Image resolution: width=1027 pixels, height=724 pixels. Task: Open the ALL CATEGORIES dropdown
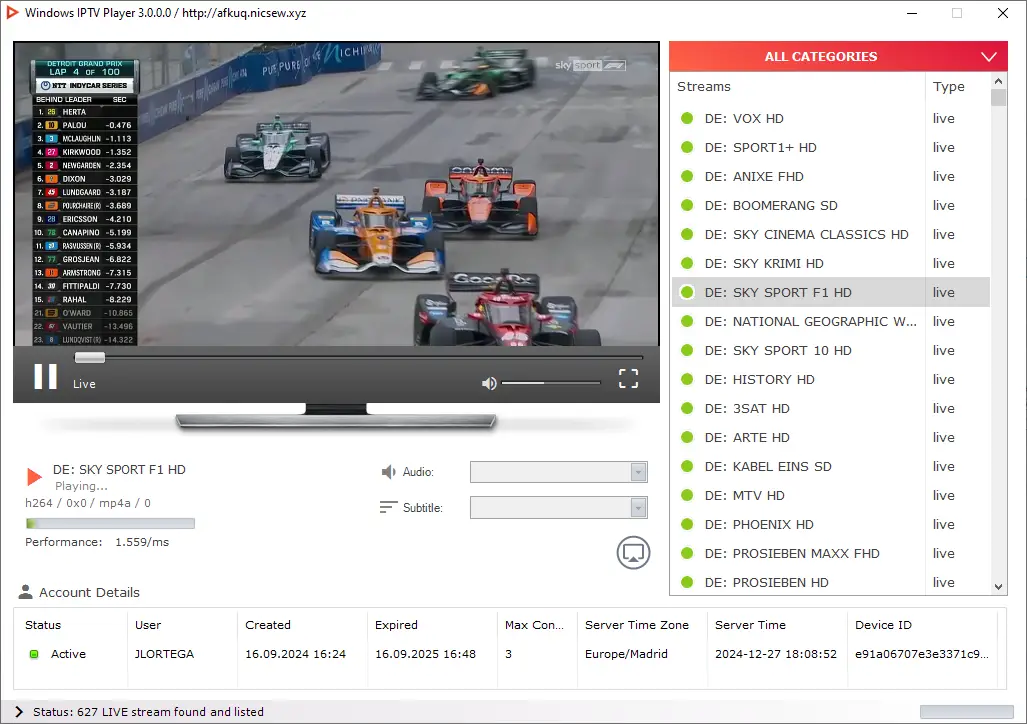coord(838,56)
